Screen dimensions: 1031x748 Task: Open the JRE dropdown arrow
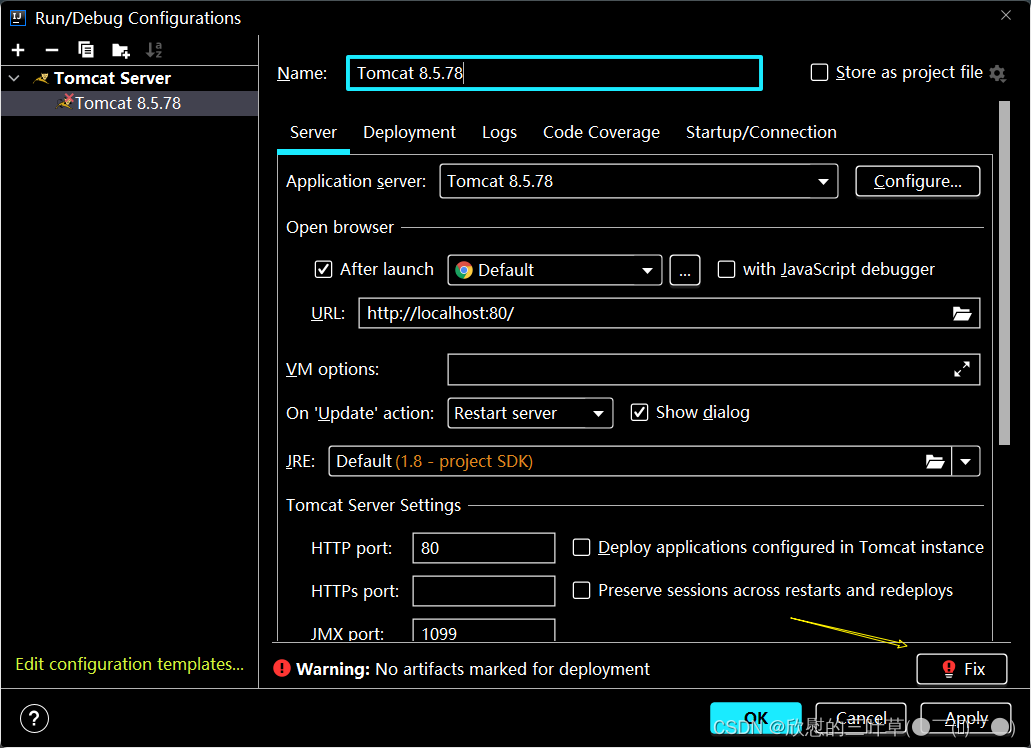(x=965, y=461)
